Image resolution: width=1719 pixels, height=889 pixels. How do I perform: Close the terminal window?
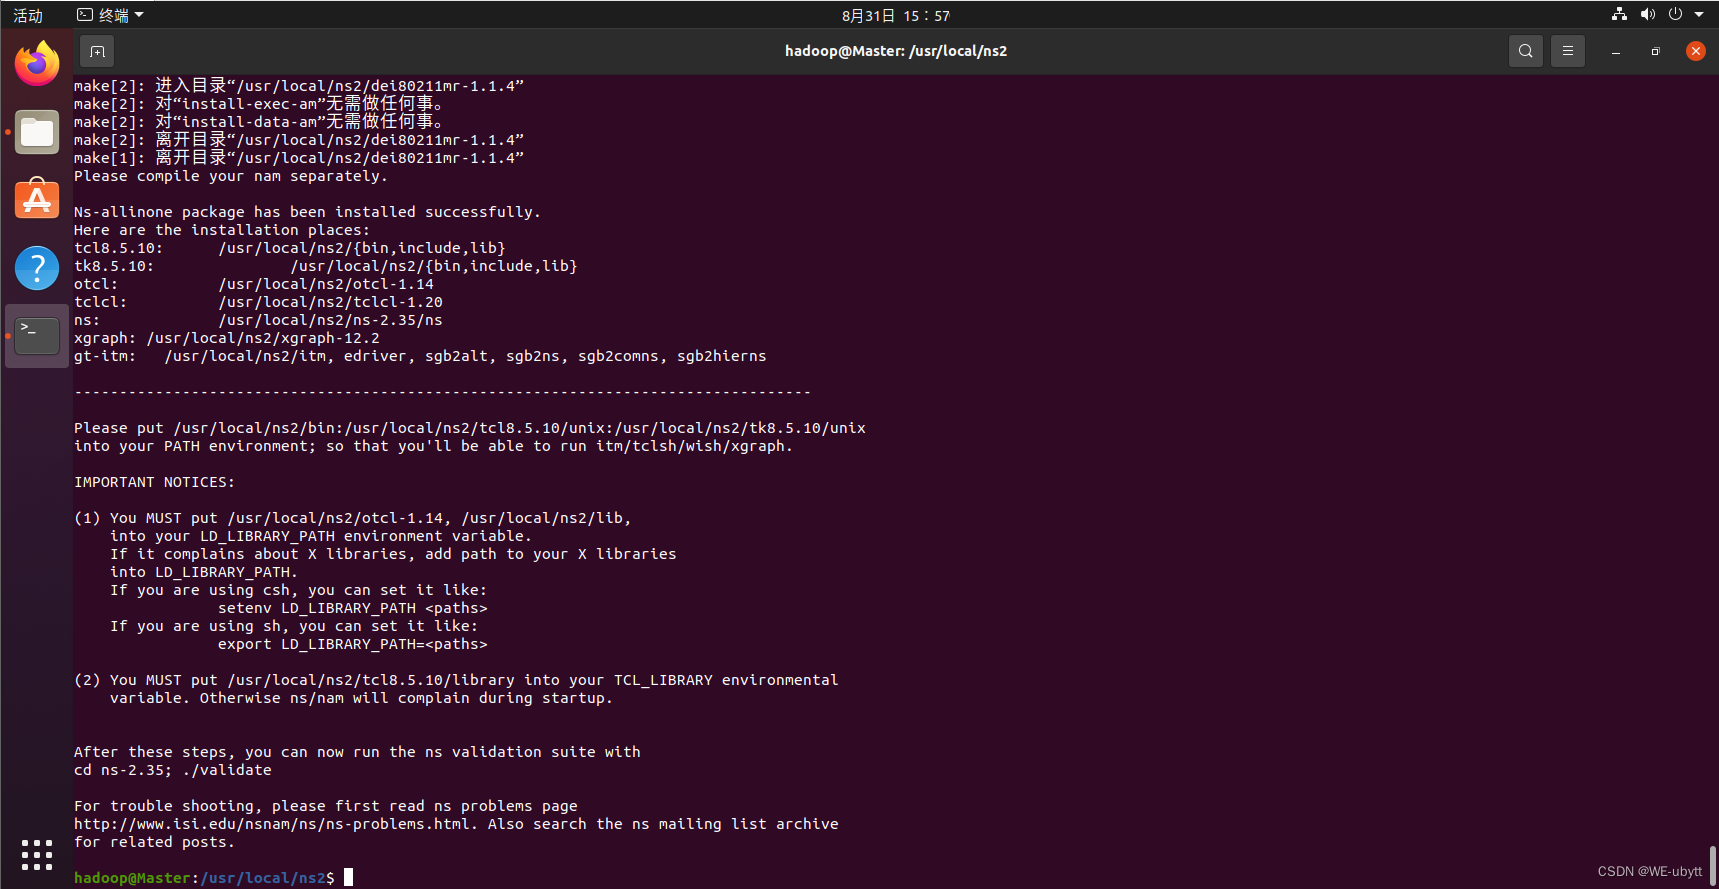click(1696, 51)
